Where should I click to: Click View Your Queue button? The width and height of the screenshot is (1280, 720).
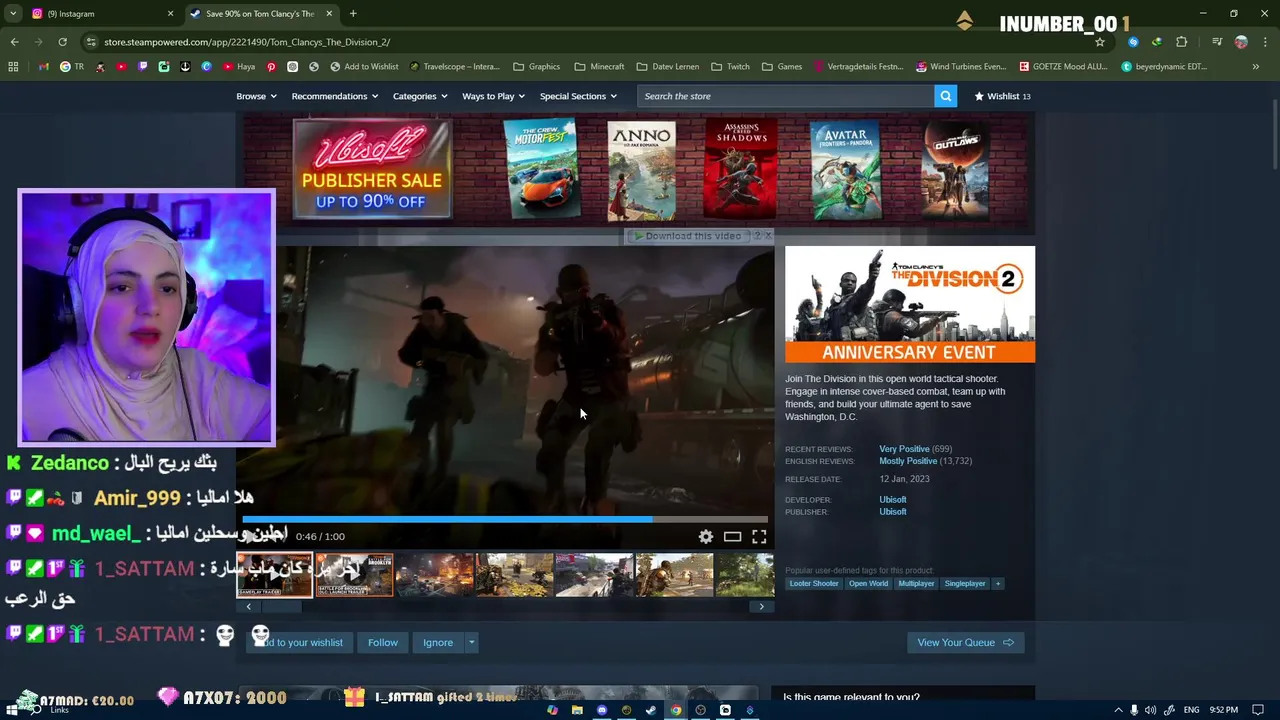coord(965,643)
